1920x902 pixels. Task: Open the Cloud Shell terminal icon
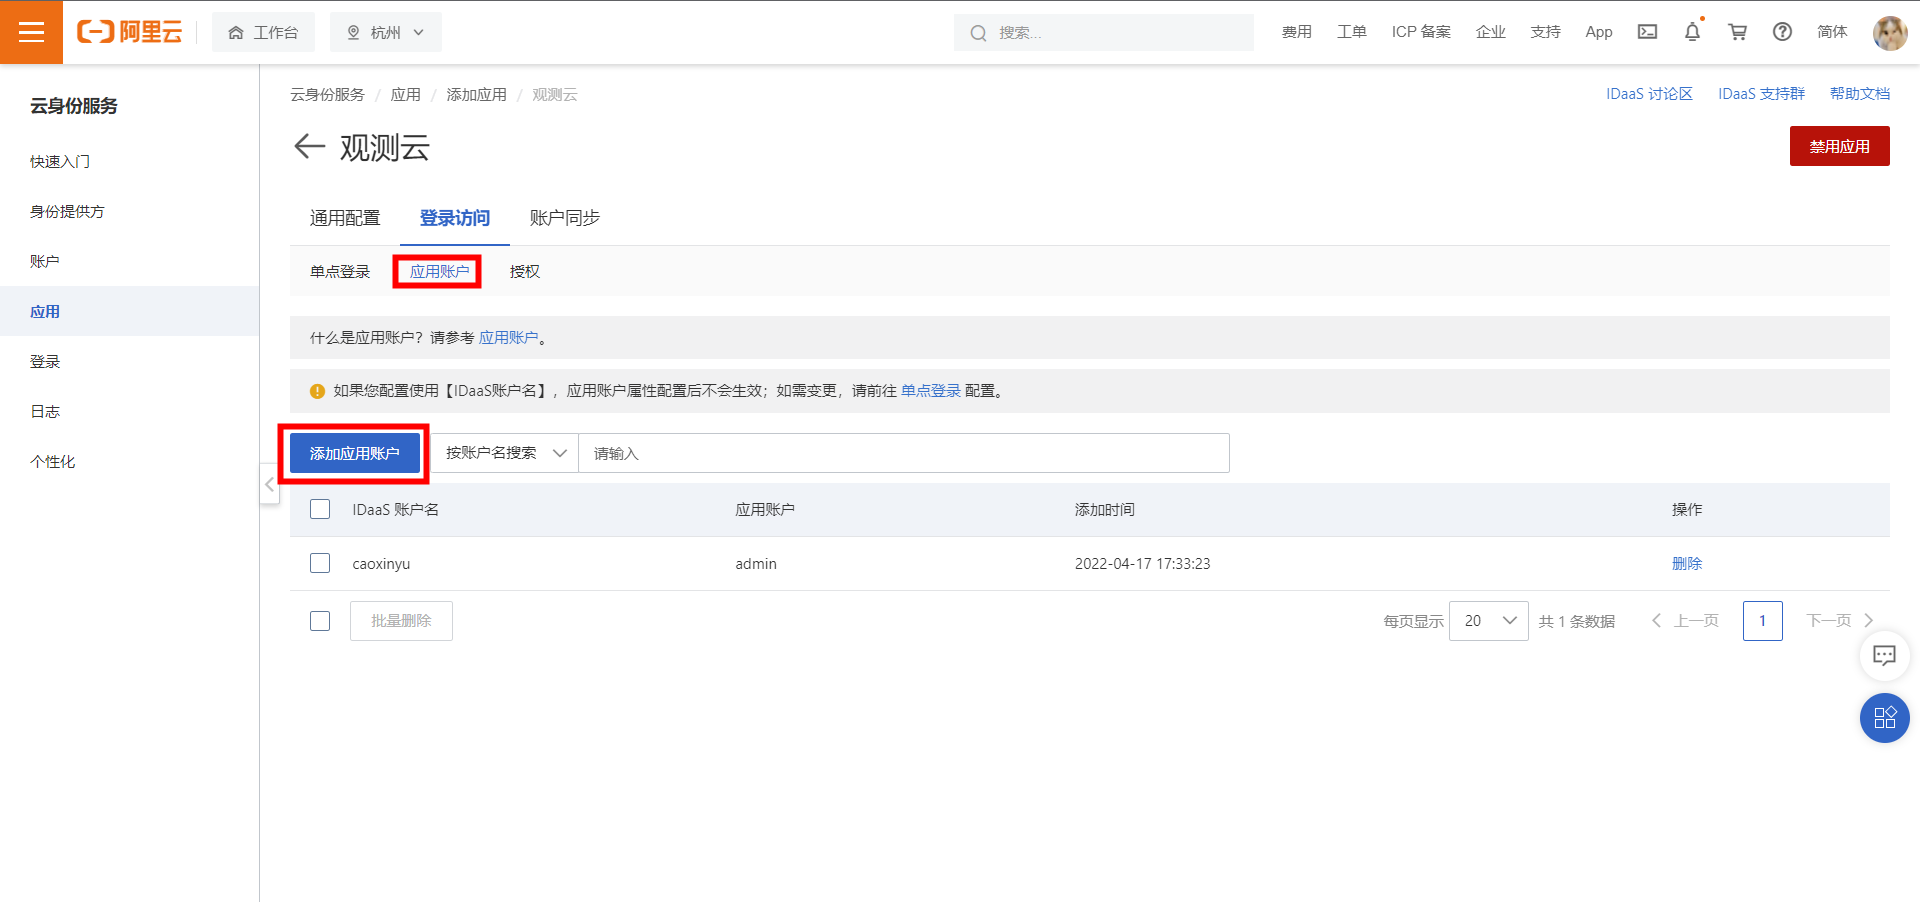[x=1647, y=32]
